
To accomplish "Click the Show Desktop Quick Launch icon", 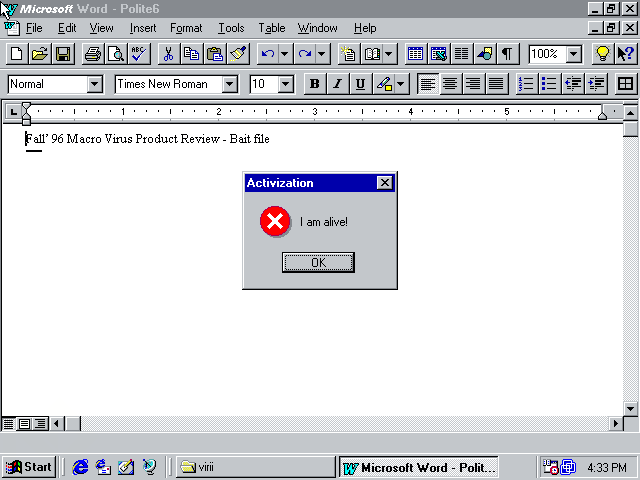I will coord(126,467).
